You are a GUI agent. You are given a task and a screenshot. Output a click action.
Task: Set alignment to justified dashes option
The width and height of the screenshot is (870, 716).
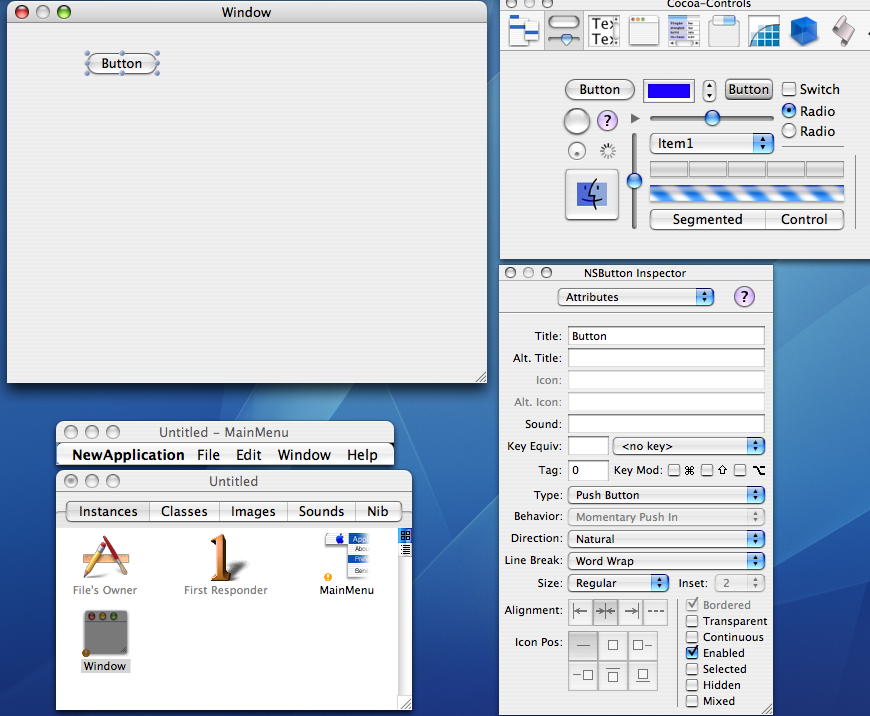656,611
